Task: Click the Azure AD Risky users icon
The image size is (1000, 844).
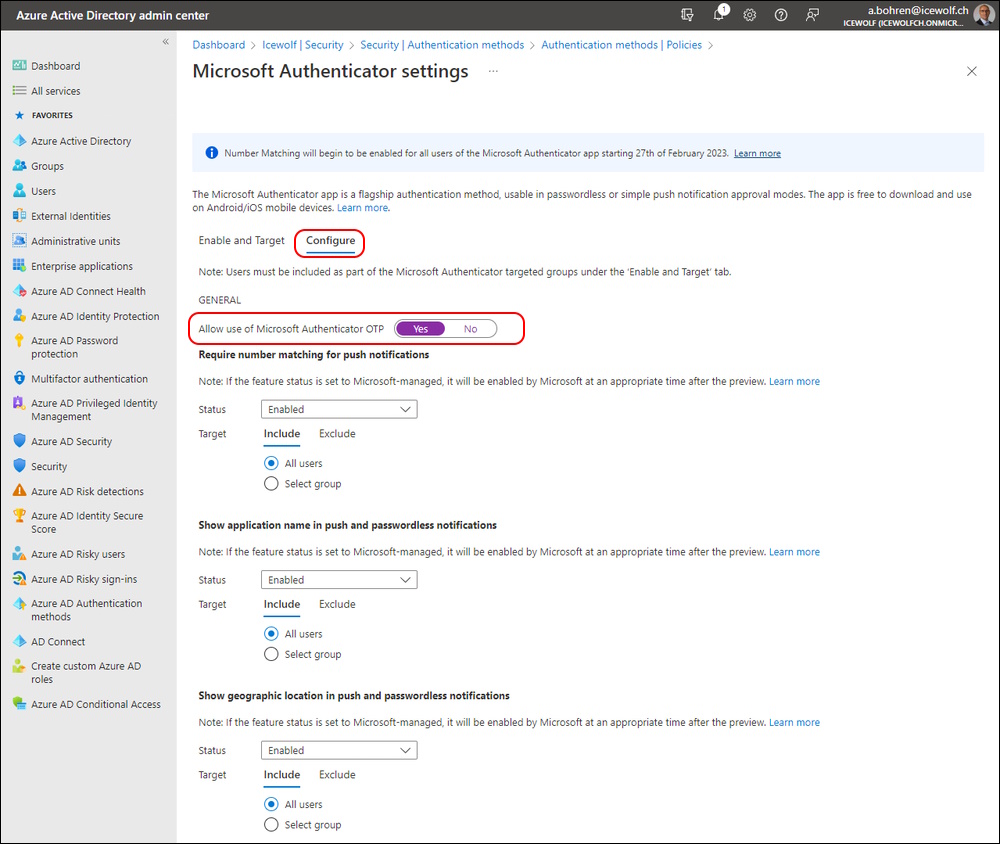Action: coord(20,554)
